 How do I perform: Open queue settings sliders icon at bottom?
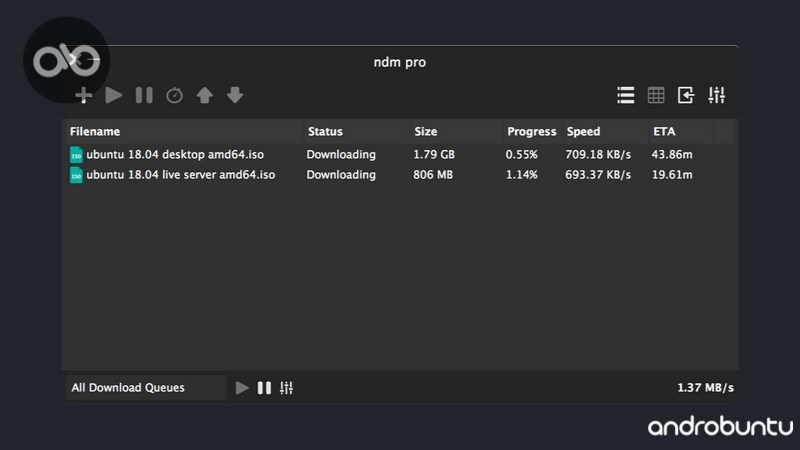[286, 388]
